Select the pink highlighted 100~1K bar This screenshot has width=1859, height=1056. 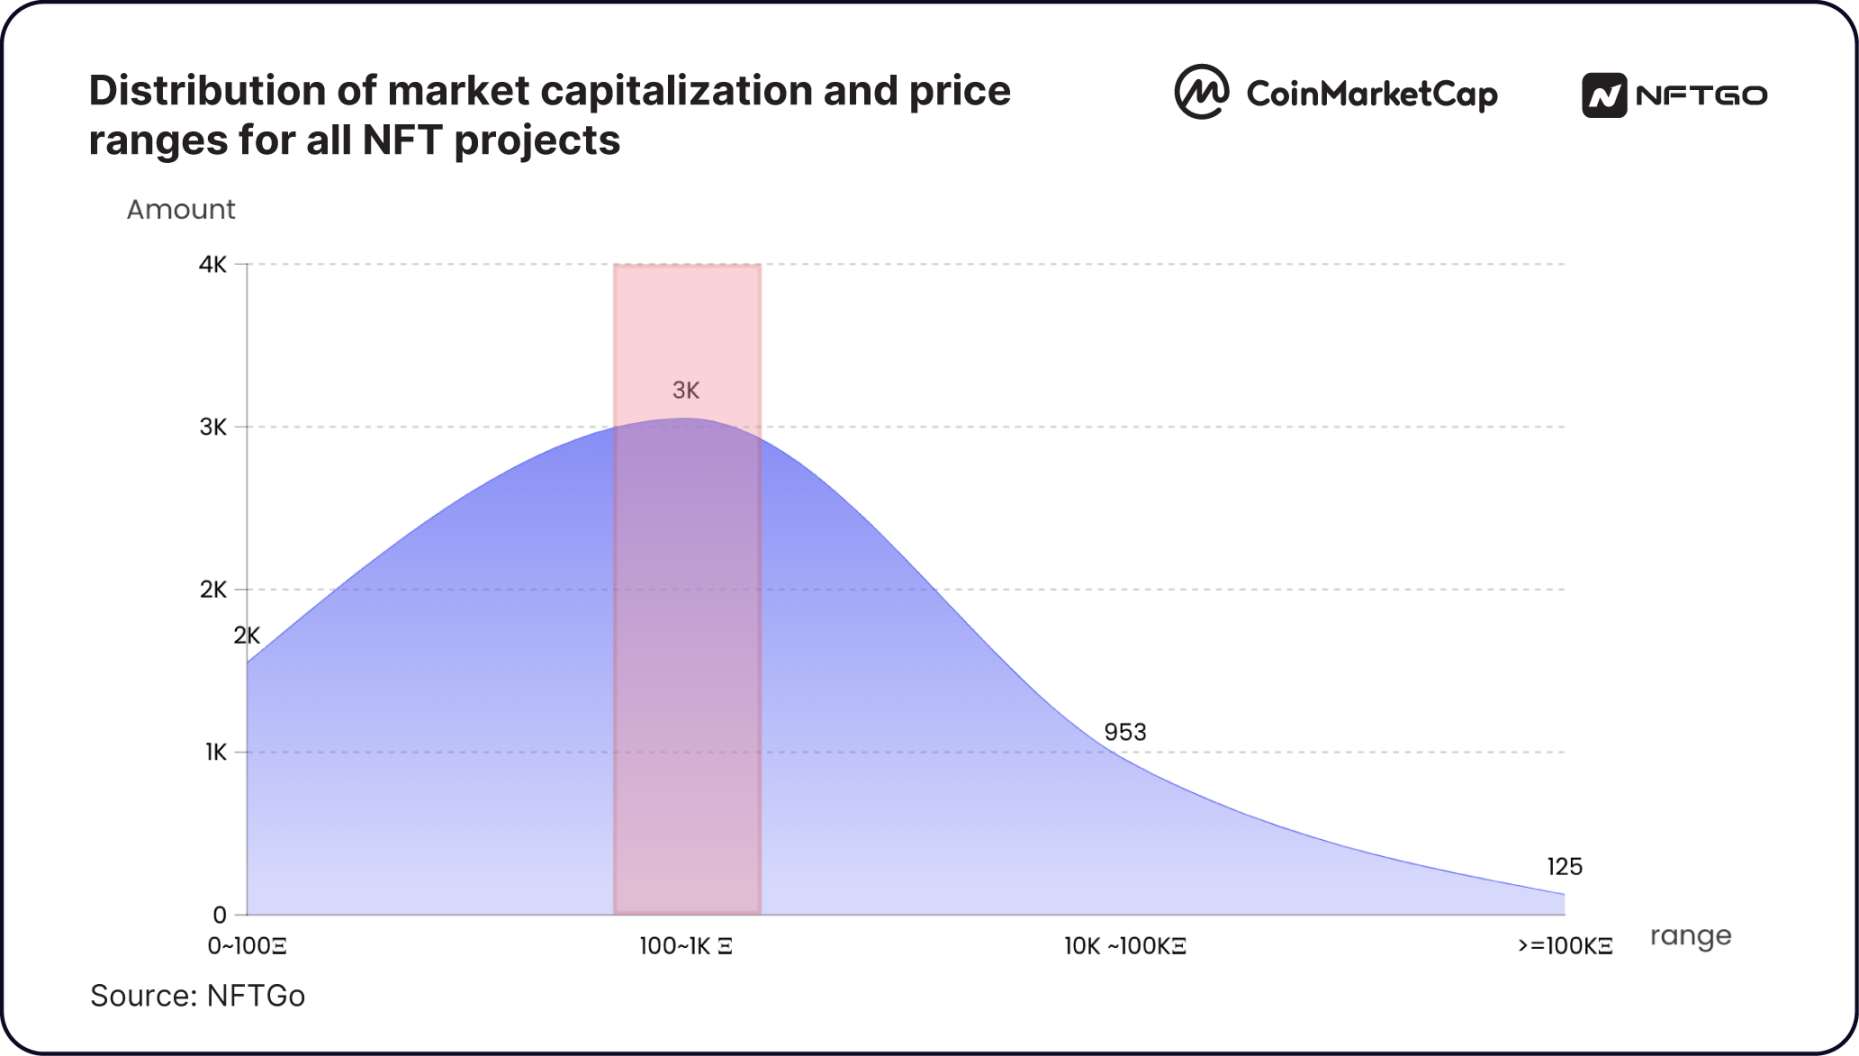(687, 589)
